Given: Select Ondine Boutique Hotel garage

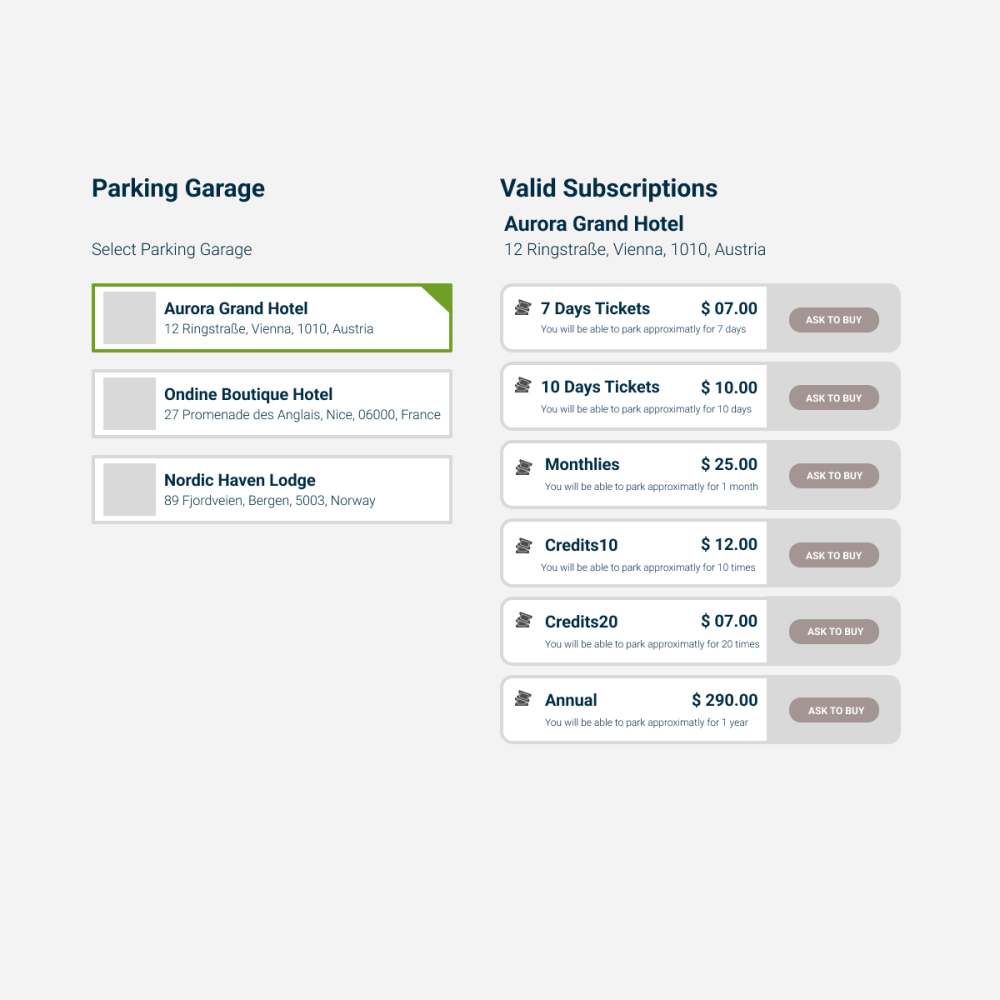Looking at the screenshot, I should (x=300, y=404).
